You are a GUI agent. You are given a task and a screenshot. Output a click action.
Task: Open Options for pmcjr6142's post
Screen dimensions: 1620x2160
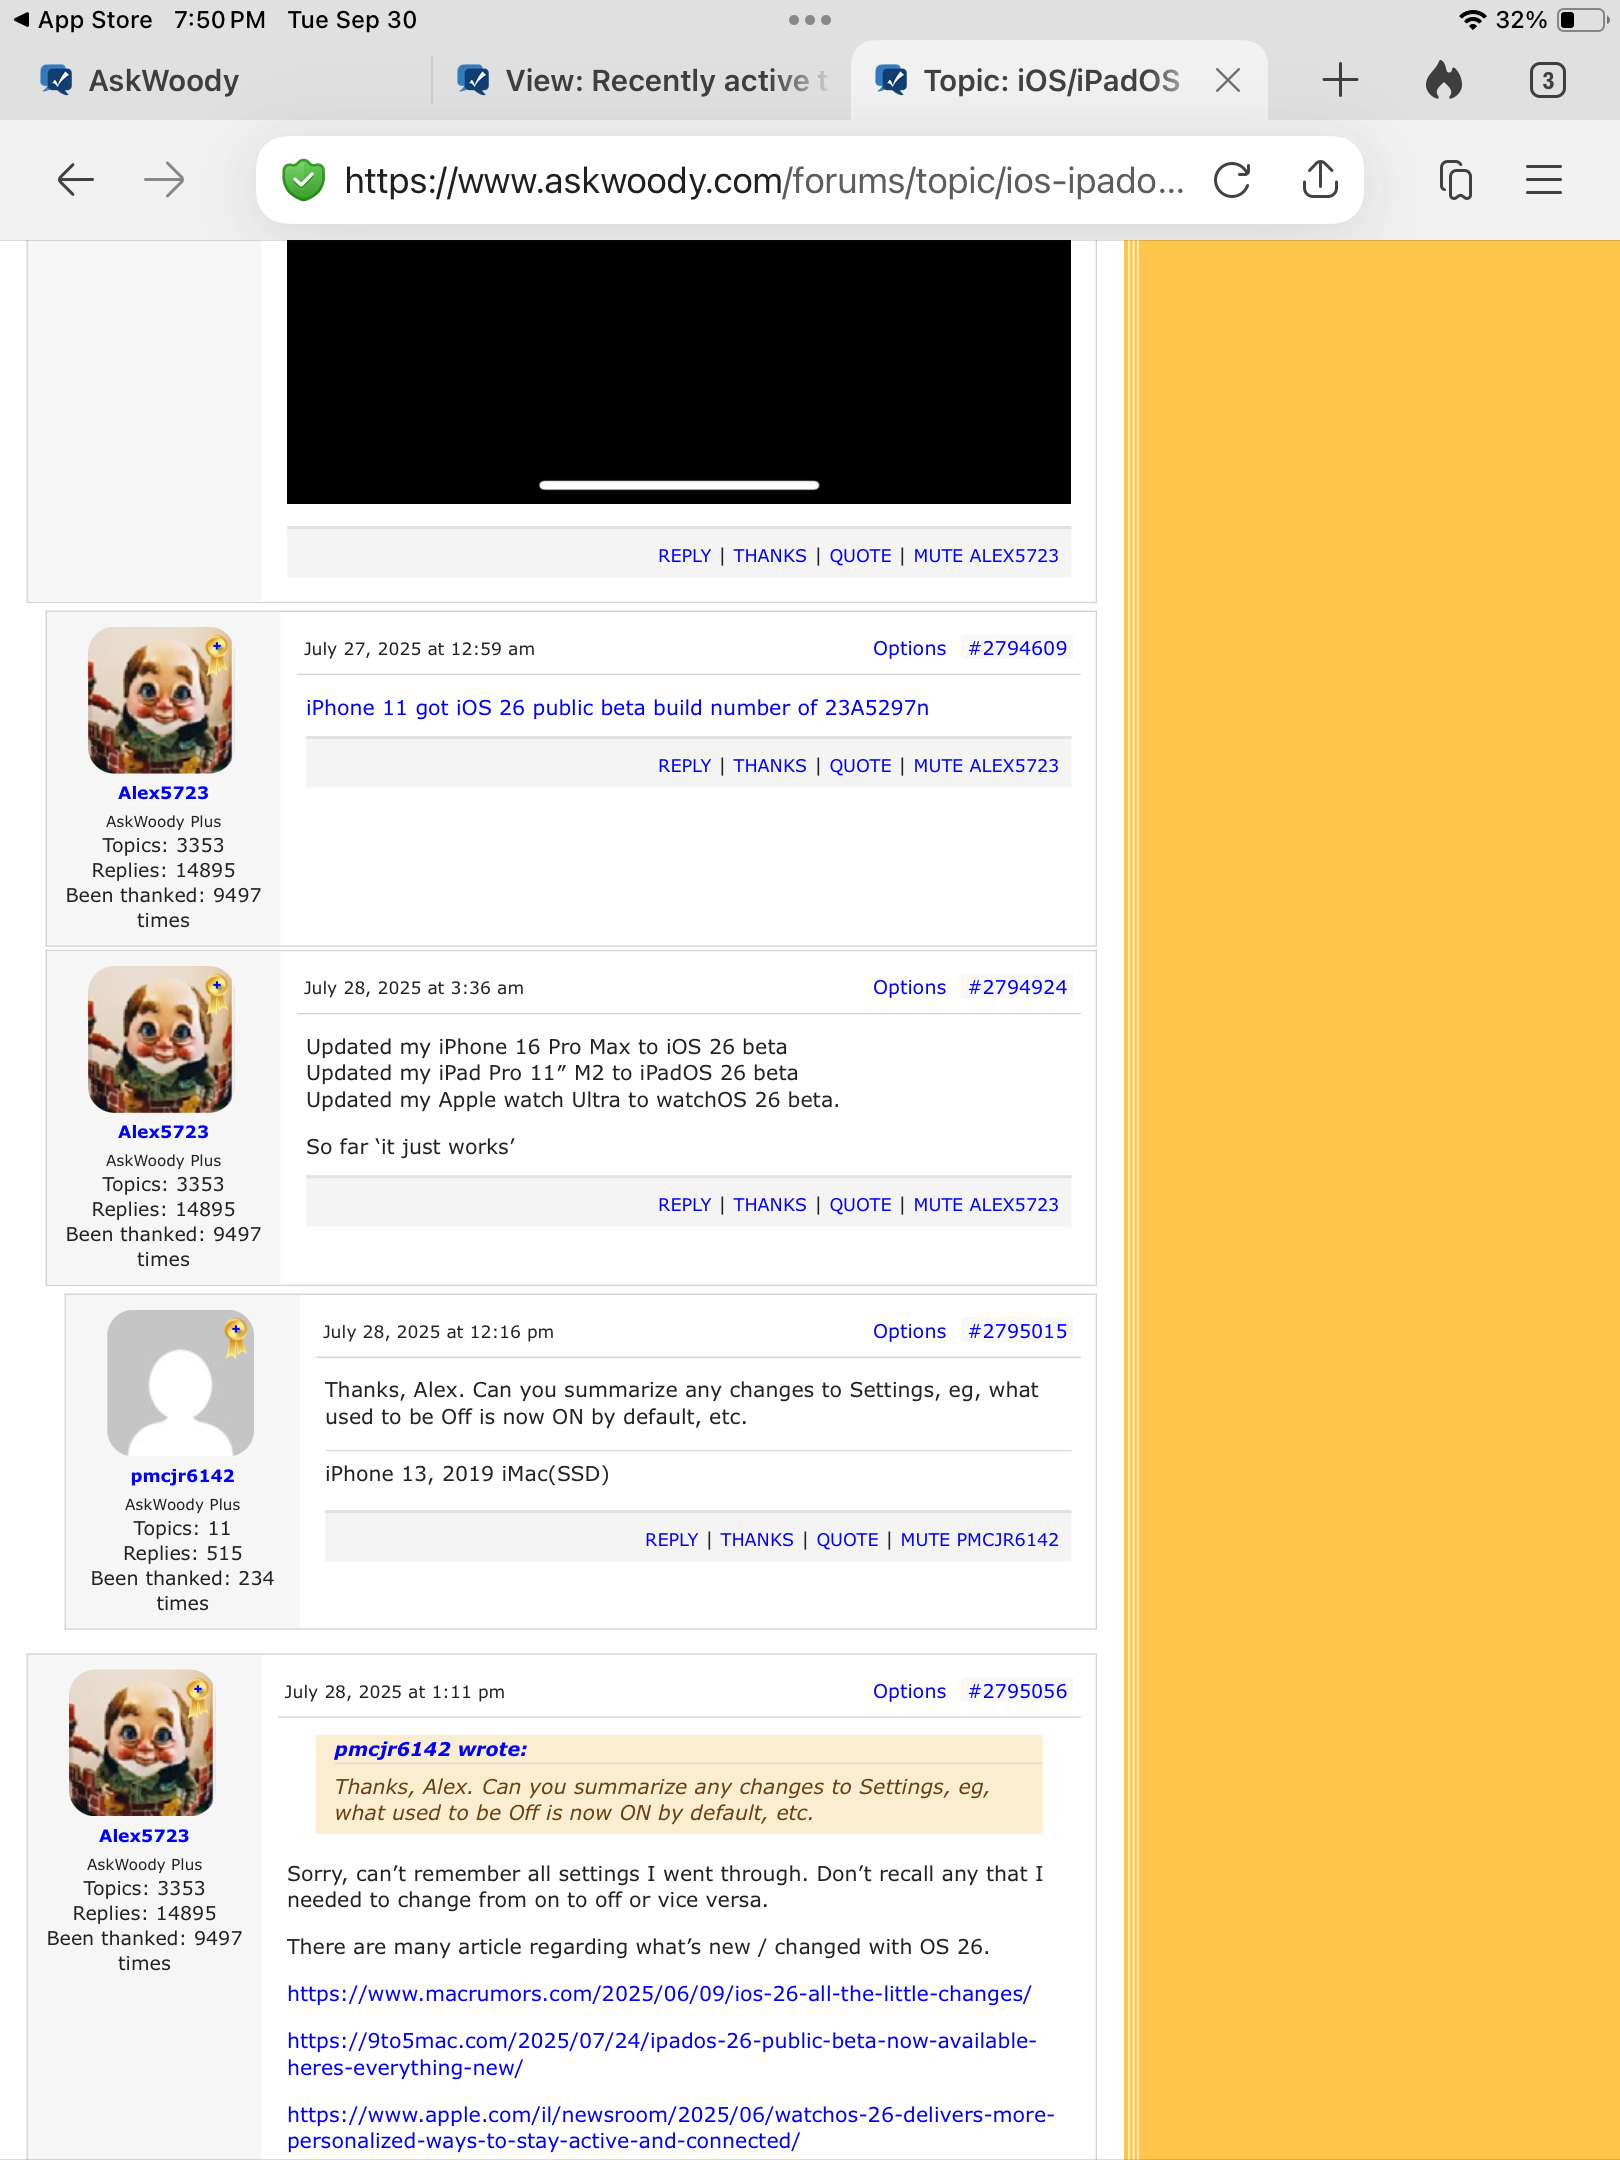[x=908, y=1331]
